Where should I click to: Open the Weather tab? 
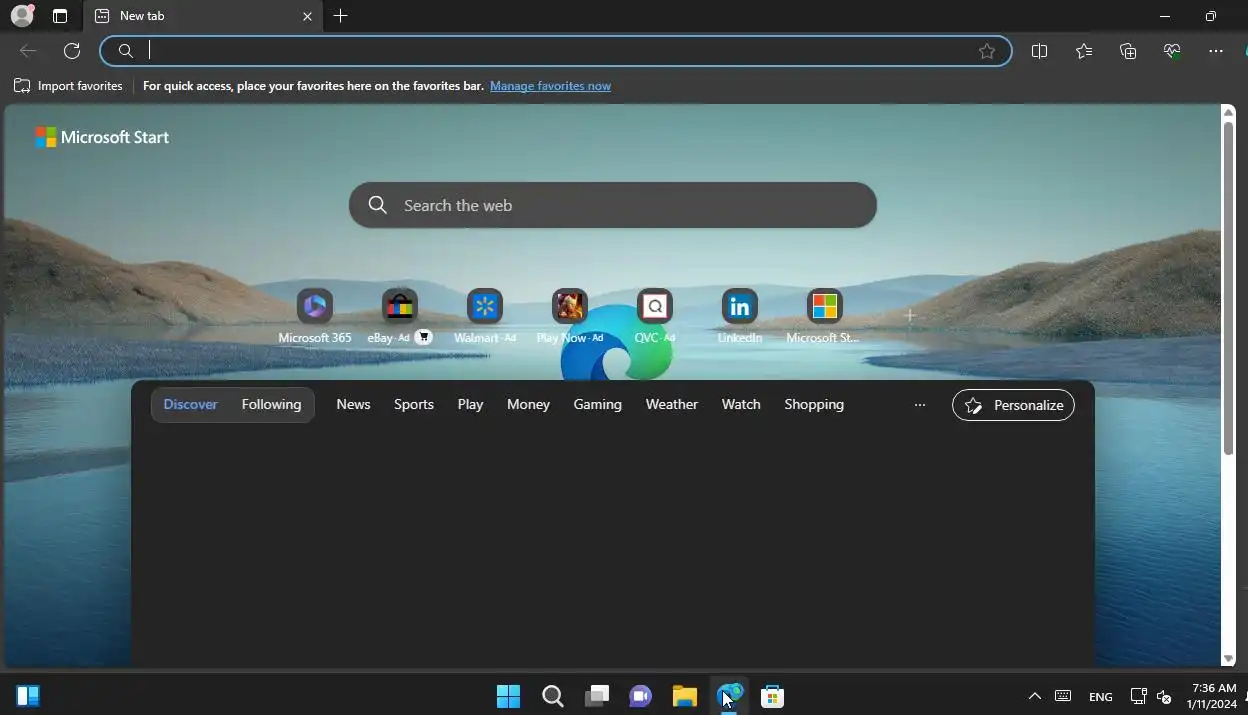pyautogui.click(x=672, y=404)
